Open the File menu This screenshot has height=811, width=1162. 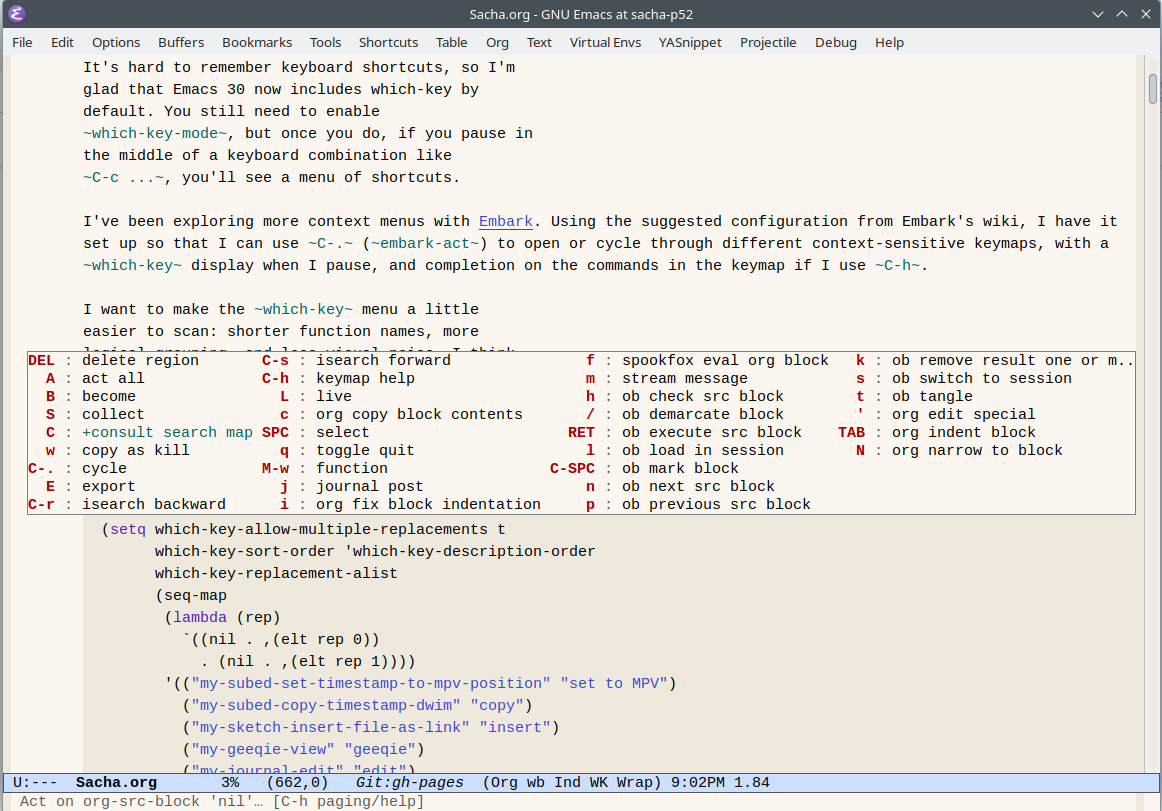point(22,42)
